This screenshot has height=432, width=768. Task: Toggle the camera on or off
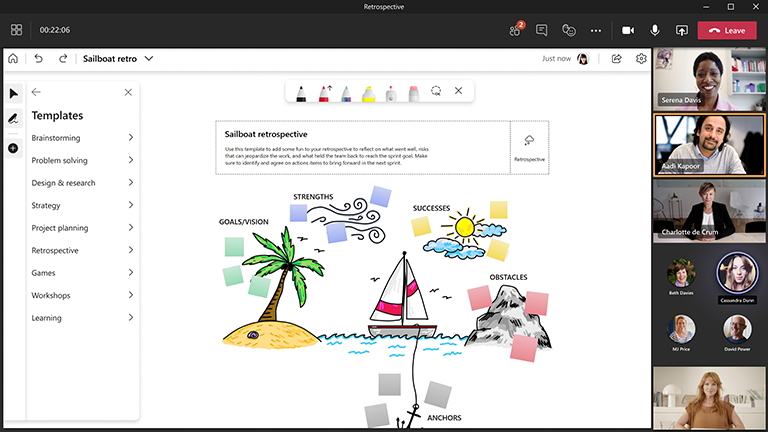point(628,30)
